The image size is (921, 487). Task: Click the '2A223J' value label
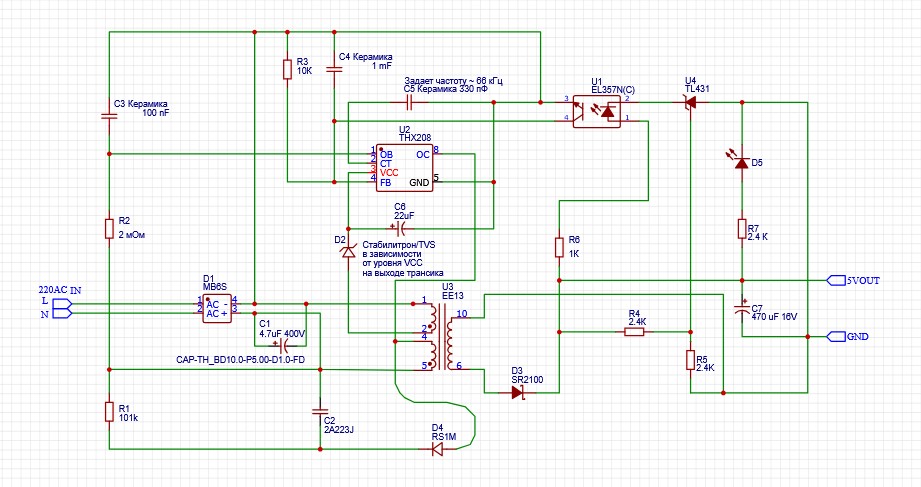point(339,430)
